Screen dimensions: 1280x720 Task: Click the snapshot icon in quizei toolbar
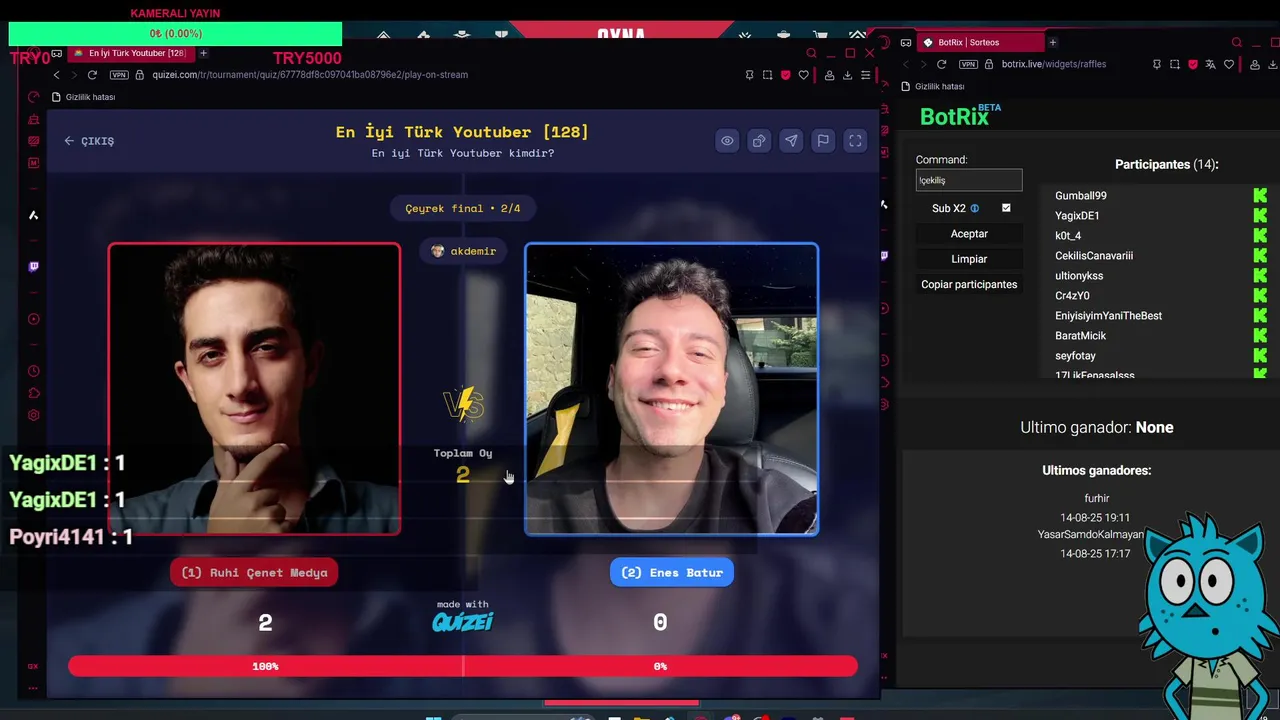point(767,75)
